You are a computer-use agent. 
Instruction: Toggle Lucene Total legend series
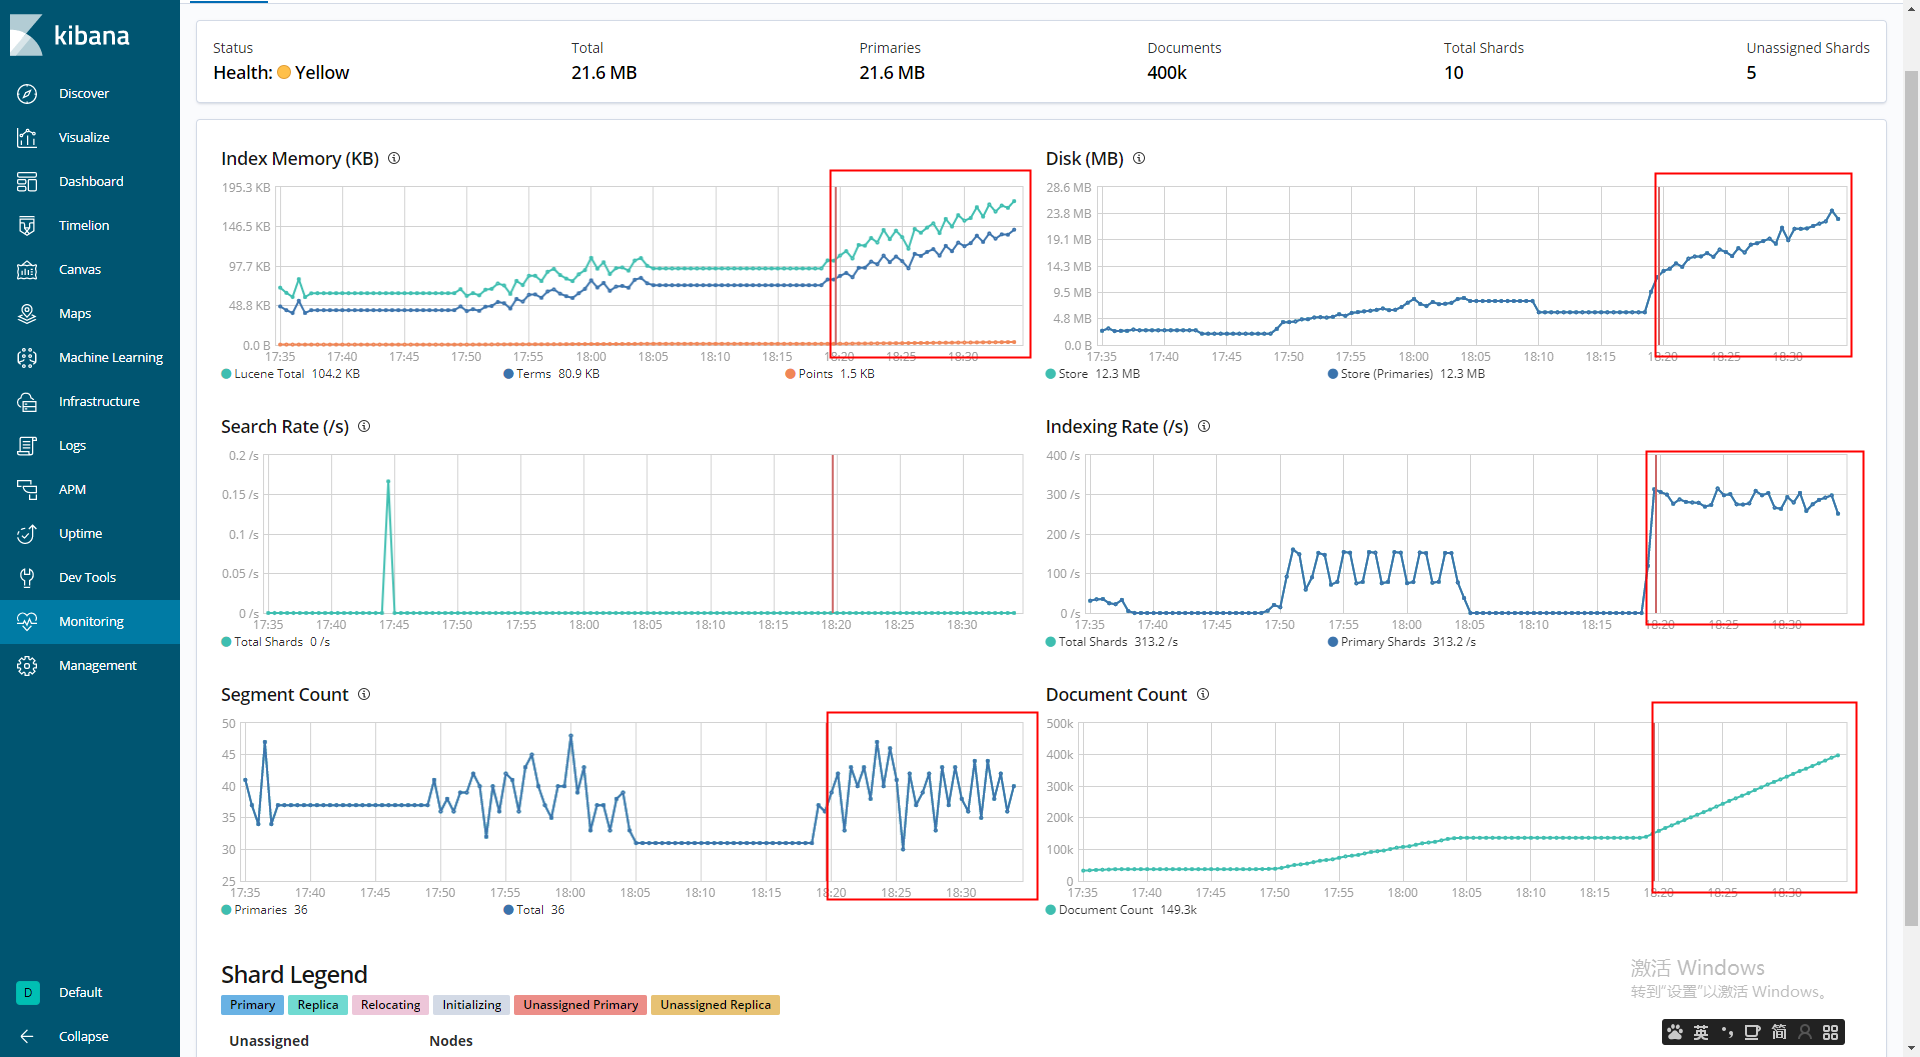pos(291,374)
